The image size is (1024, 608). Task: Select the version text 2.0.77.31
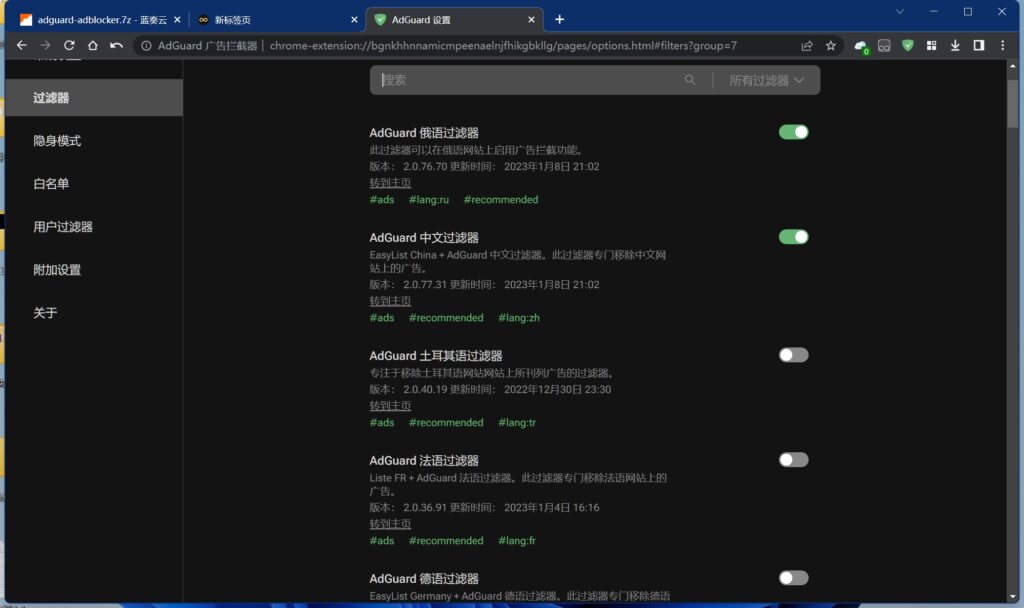coord(425,285)
